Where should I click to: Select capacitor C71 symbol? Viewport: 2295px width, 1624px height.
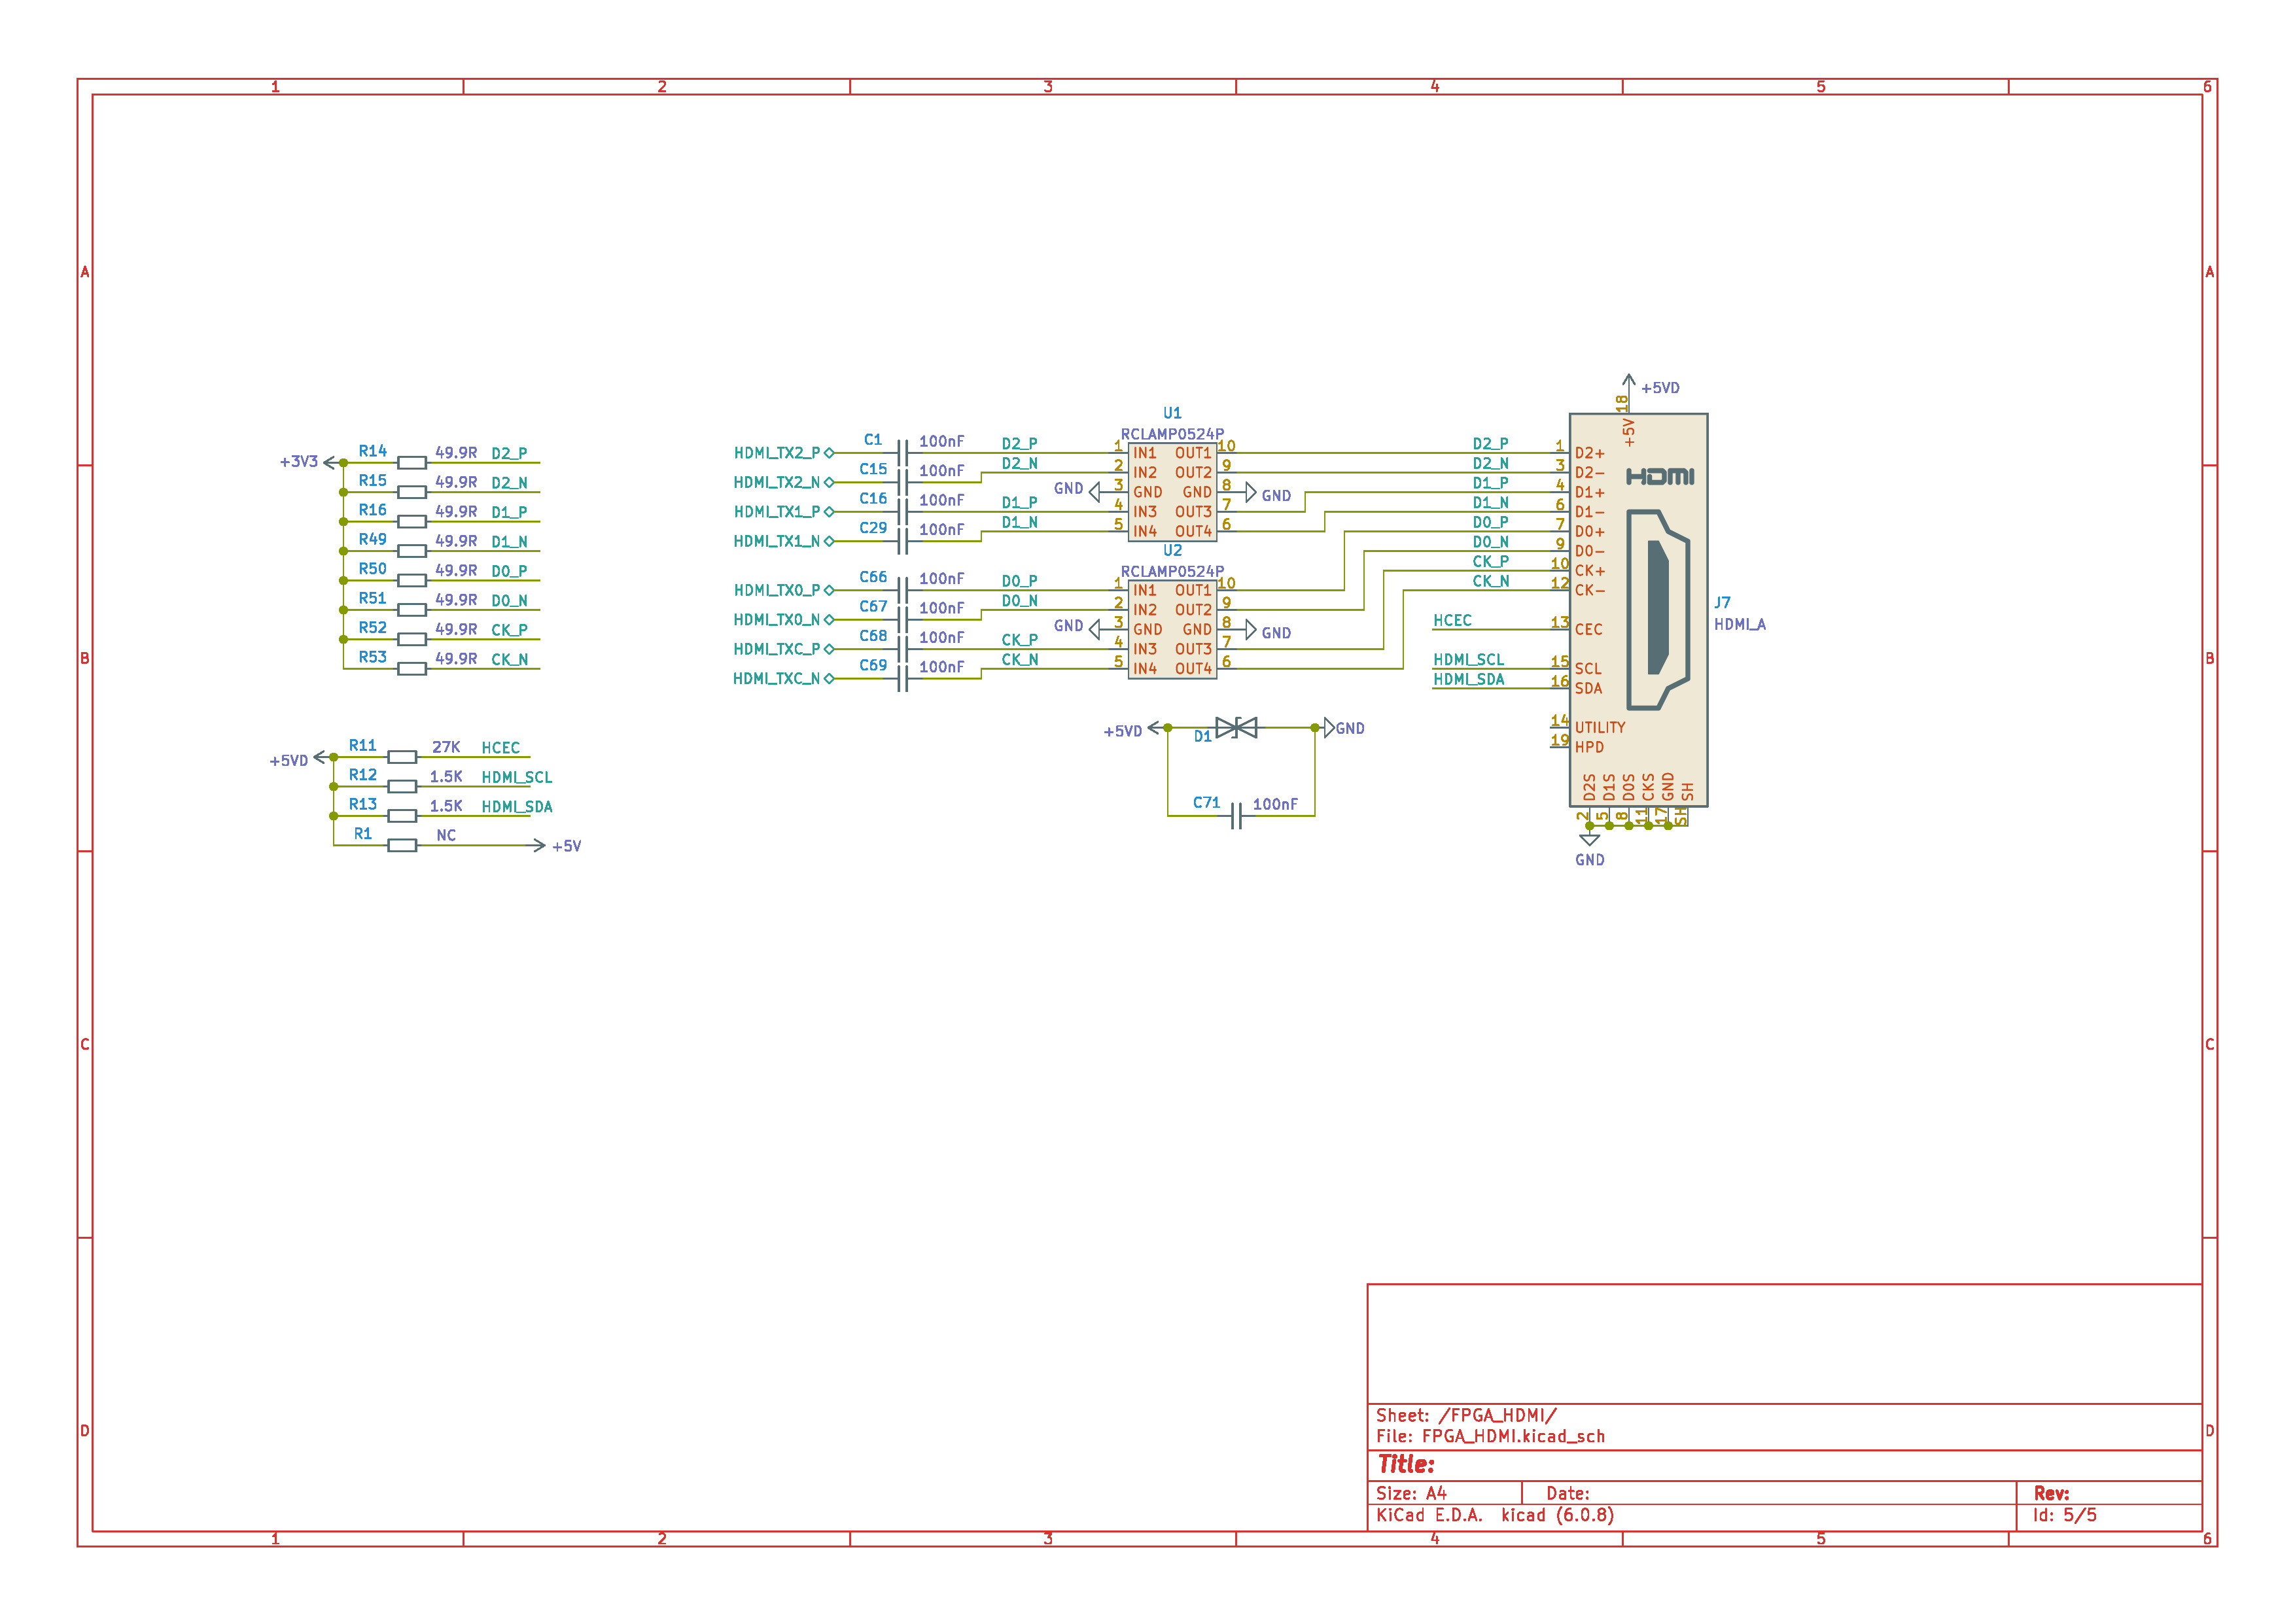(1236, 815)
